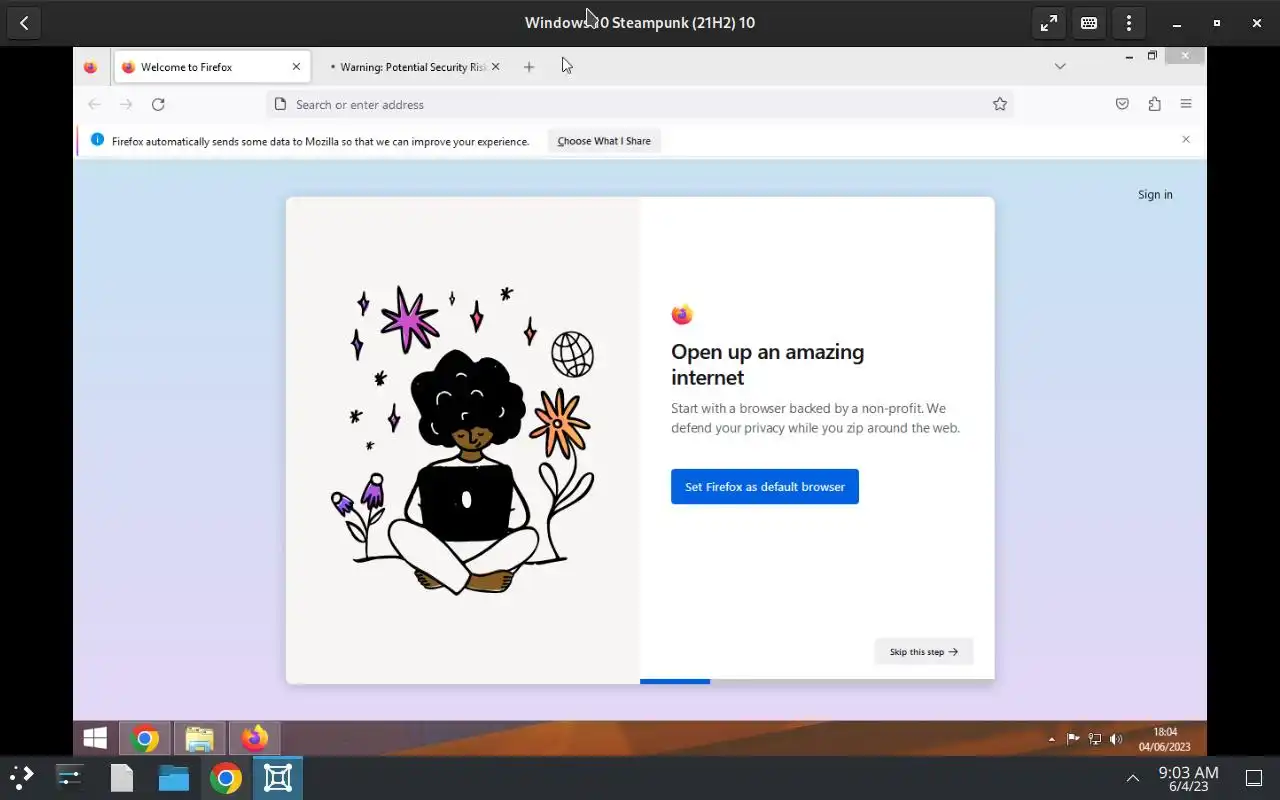
Task: Dismiss the data sharing notification bar
Action: point(1186,140)
